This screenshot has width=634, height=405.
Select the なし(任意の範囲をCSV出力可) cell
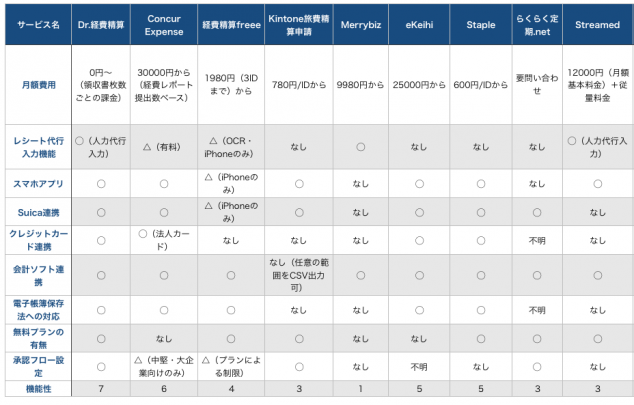(299, 275)
